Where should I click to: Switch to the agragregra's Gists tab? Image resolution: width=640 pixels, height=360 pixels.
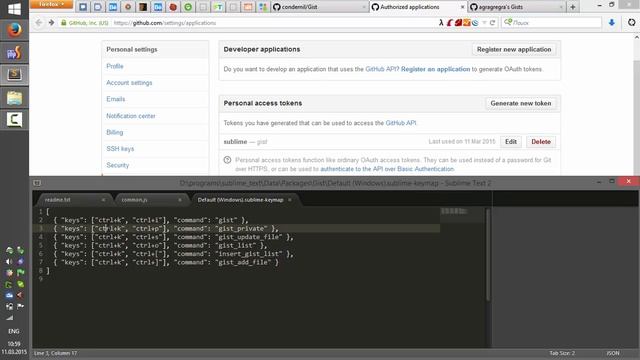[517, 7]
